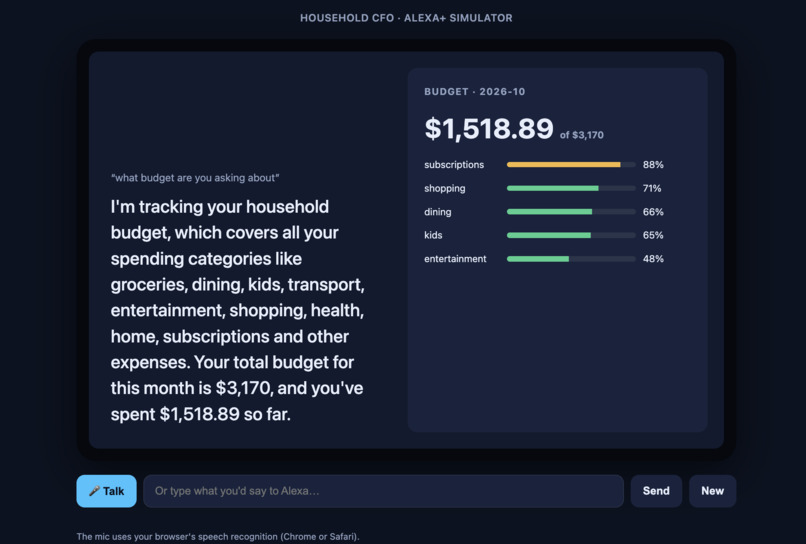Click the 'shopping' category label
This screenshot has width=806, height=544.
(445, 188)
